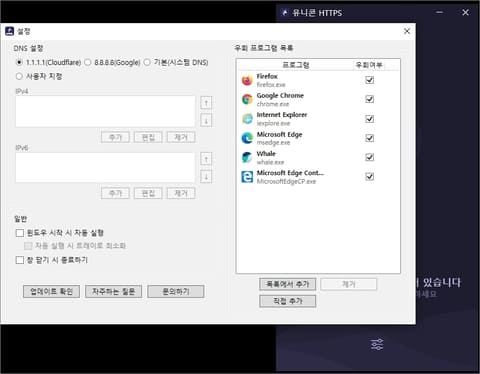The image size is (480, 374).
Task: Enable 윈도우 시작 시 자동 실행 checkbox
Action: click(20, 233)
